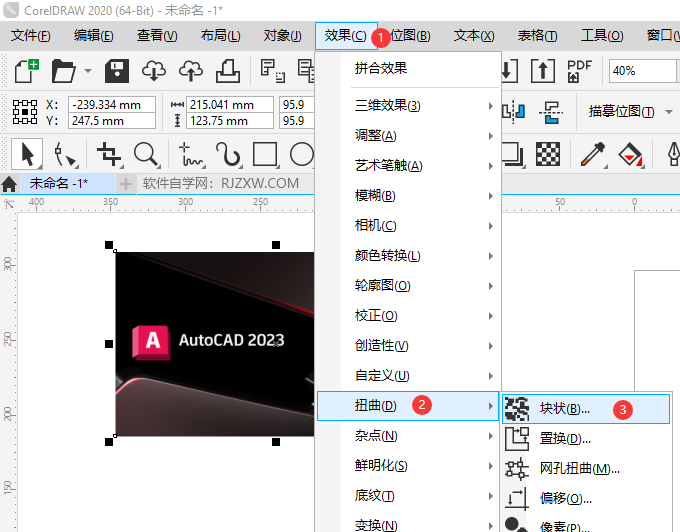Image resolution: width=680 pixels, height=532 pixels.
Task: Expand the 轮廓图(O) submenu
Action: point(408,285)
